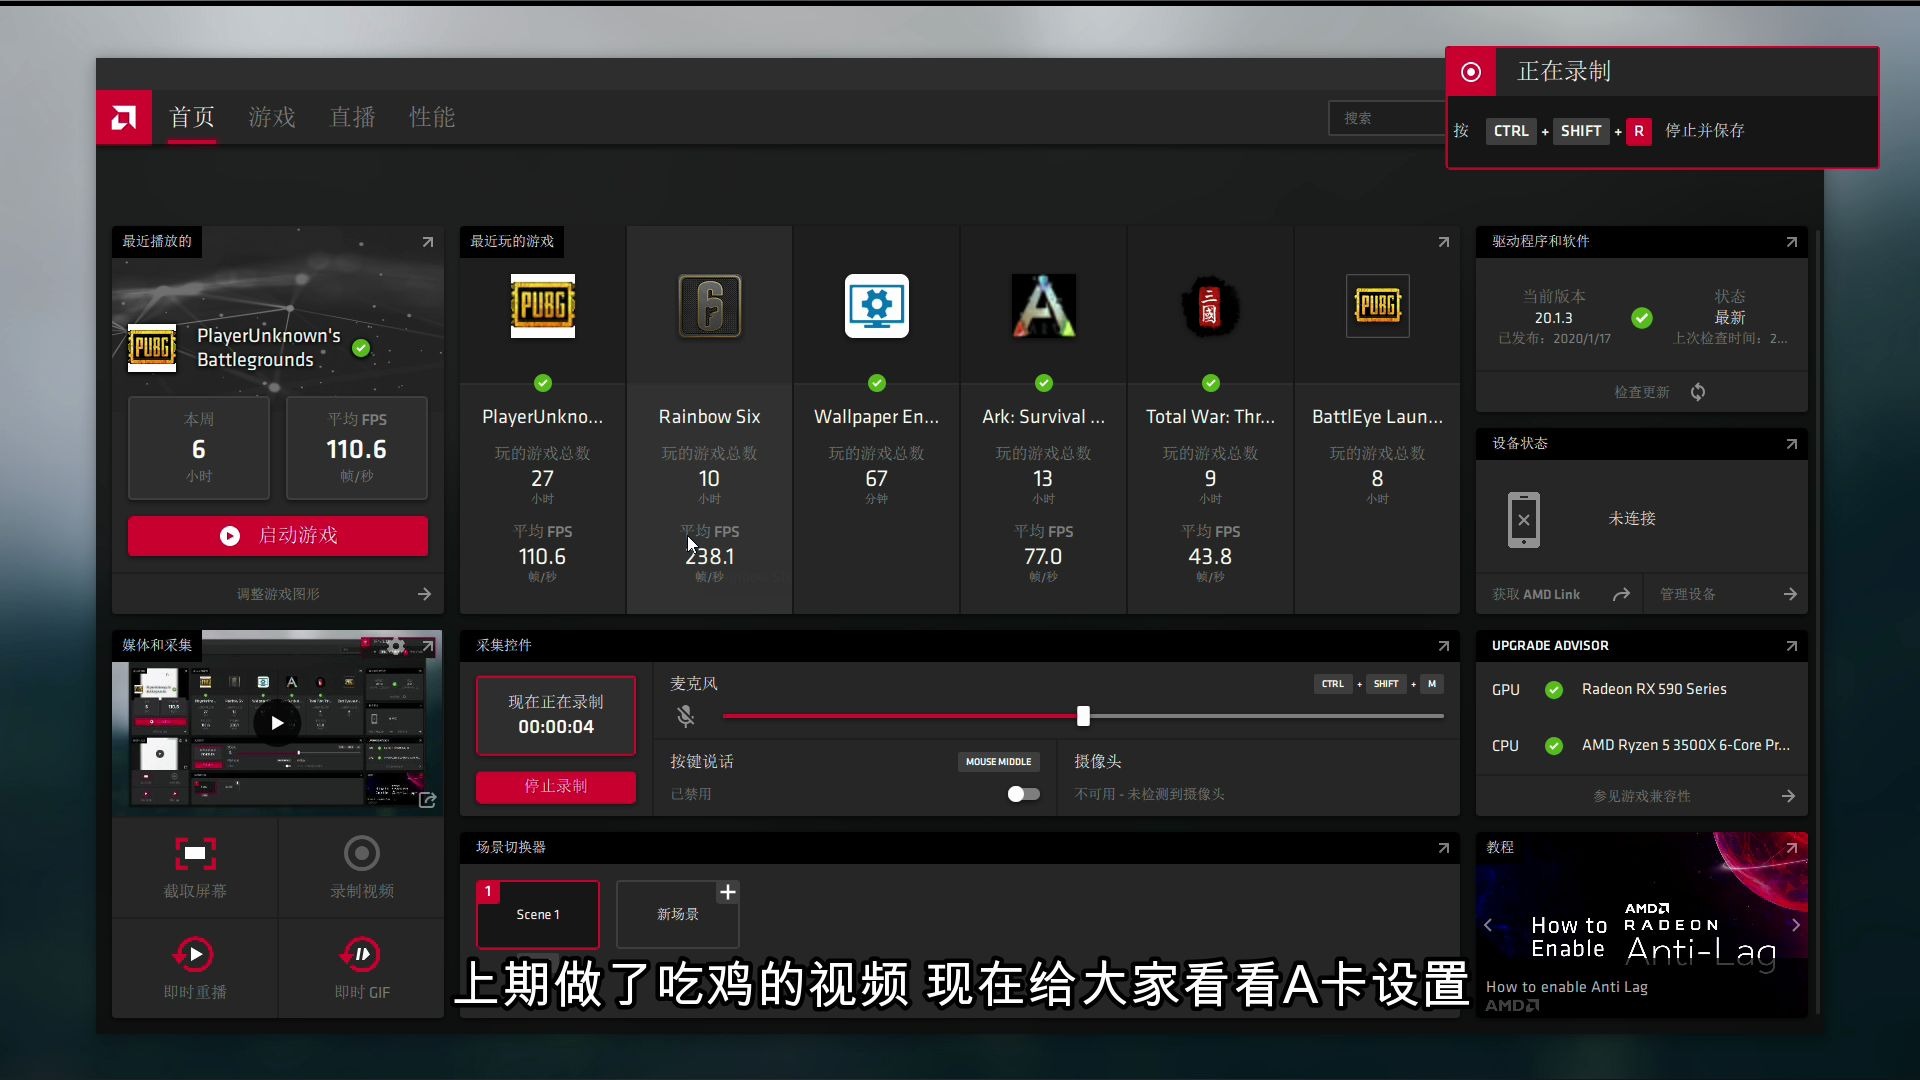Expand the 教程 panel arrow
This screenshot has width=1920, height=1080.
coord(1792,848)
